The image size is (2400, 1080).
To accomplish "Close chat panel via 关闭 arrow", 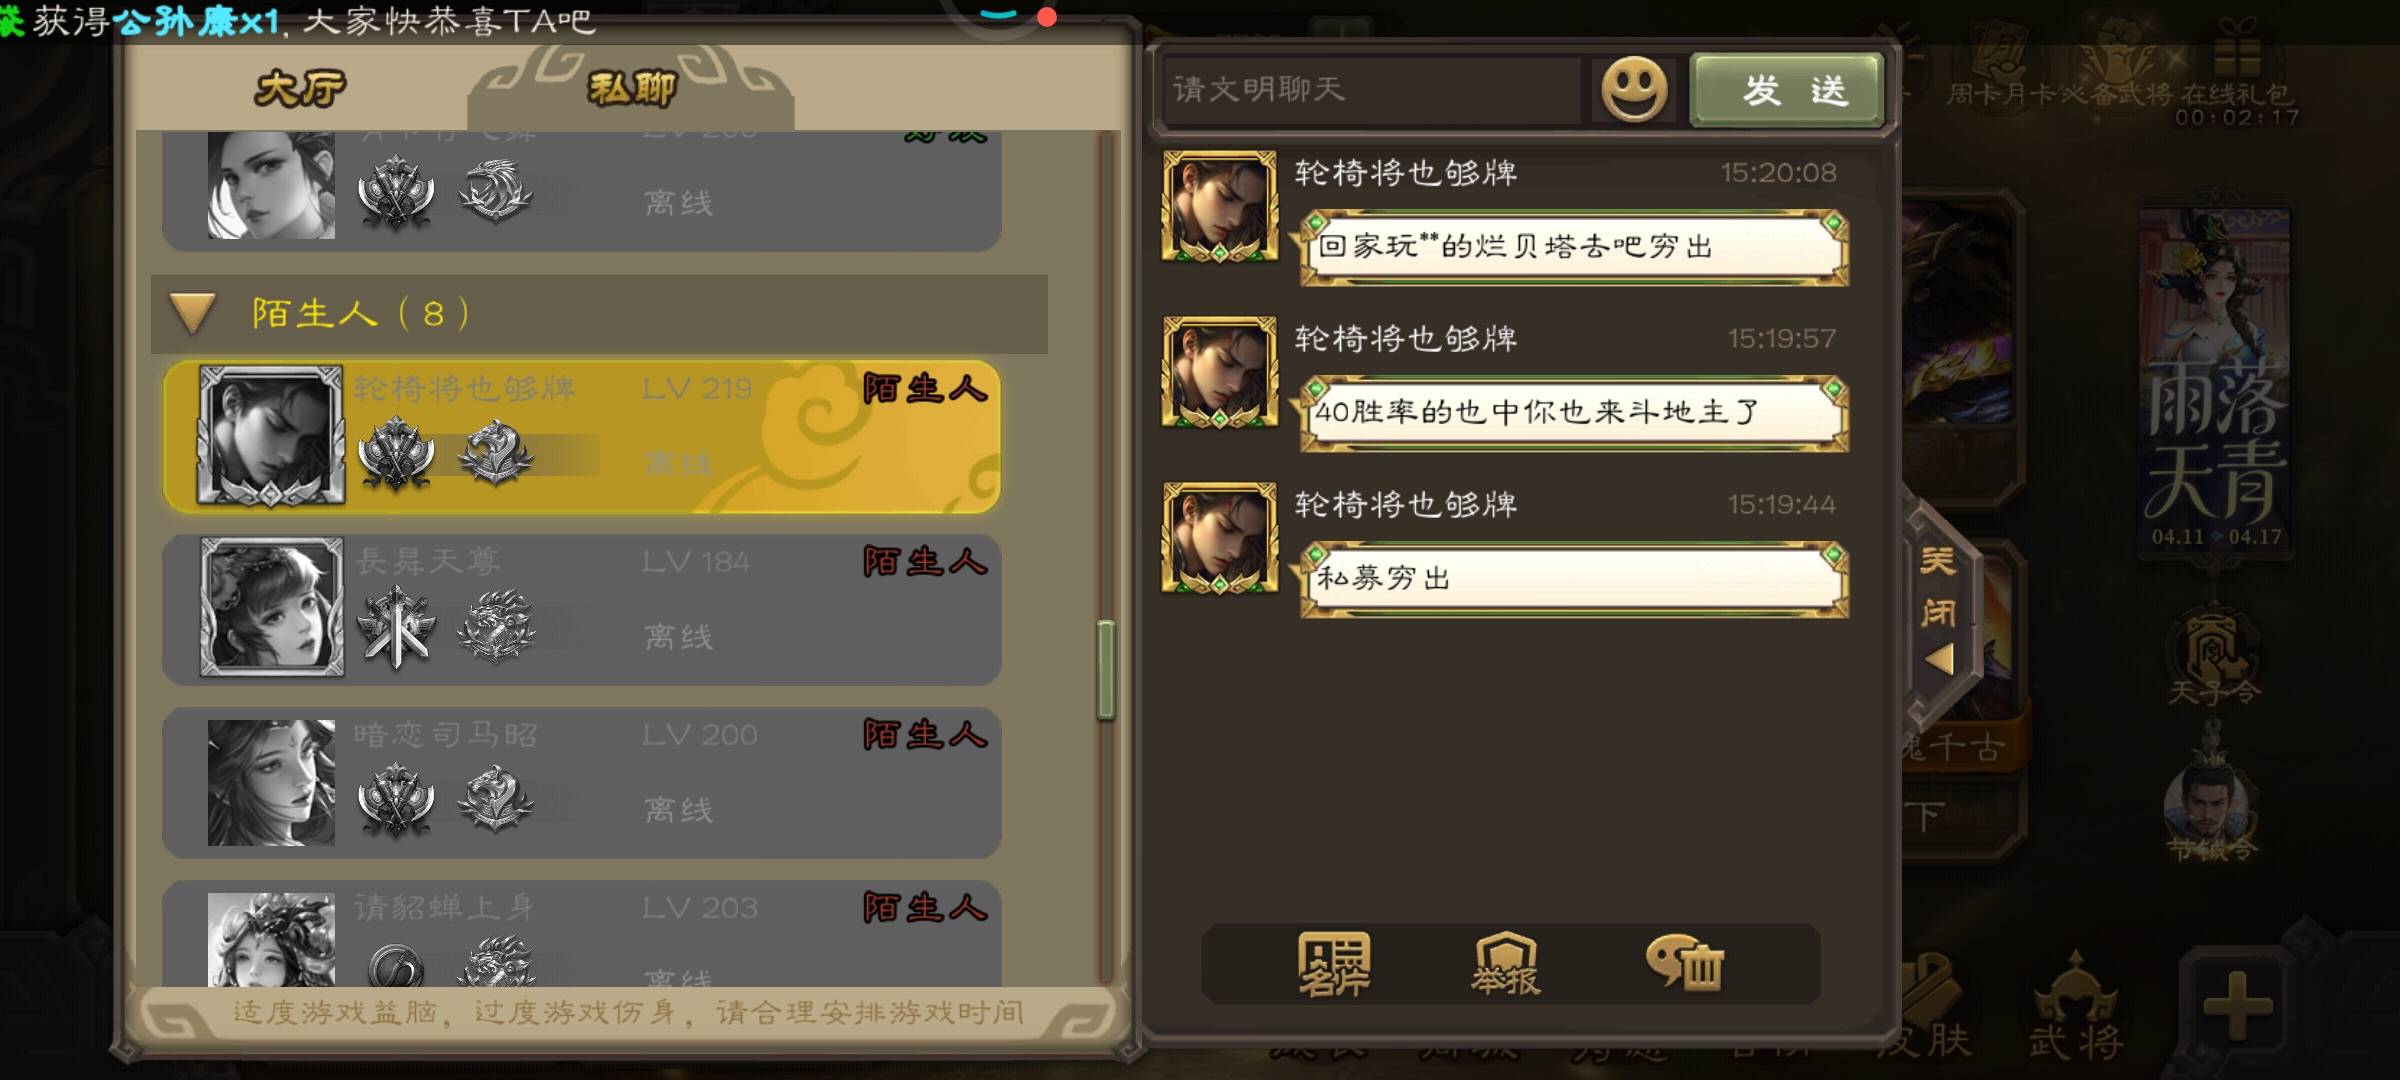I will [x=1939, y=610].
